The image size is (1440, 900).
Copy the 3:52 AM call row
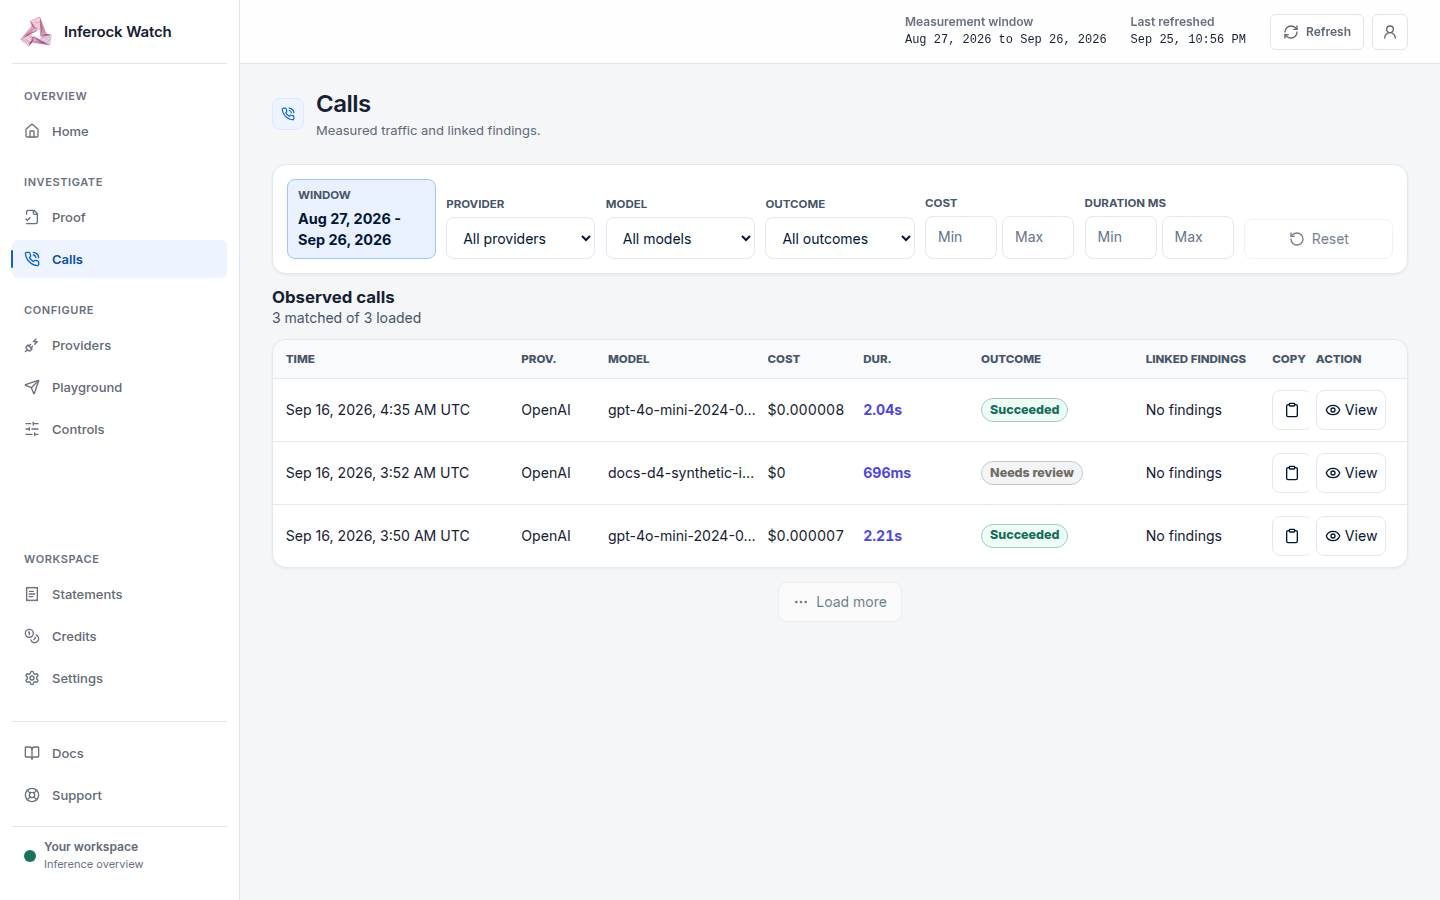tap(1292, 473)
